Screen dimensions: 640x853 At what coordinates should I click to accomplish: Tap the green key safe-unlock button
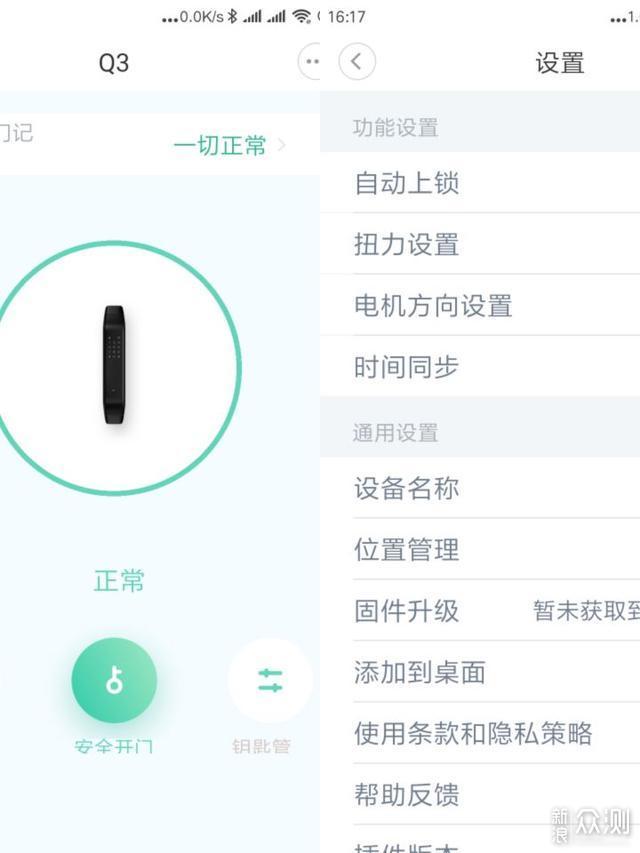pos(114,680)
